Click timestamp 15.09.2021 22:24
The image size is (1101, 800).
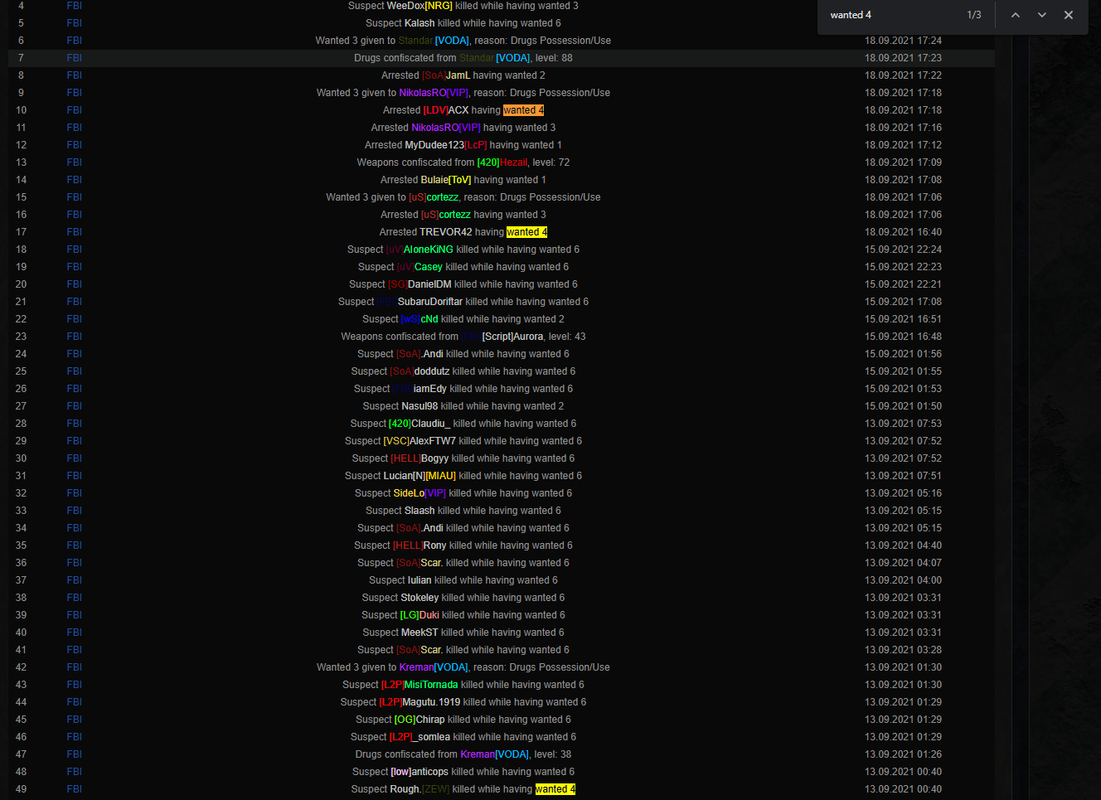(903, 249)
